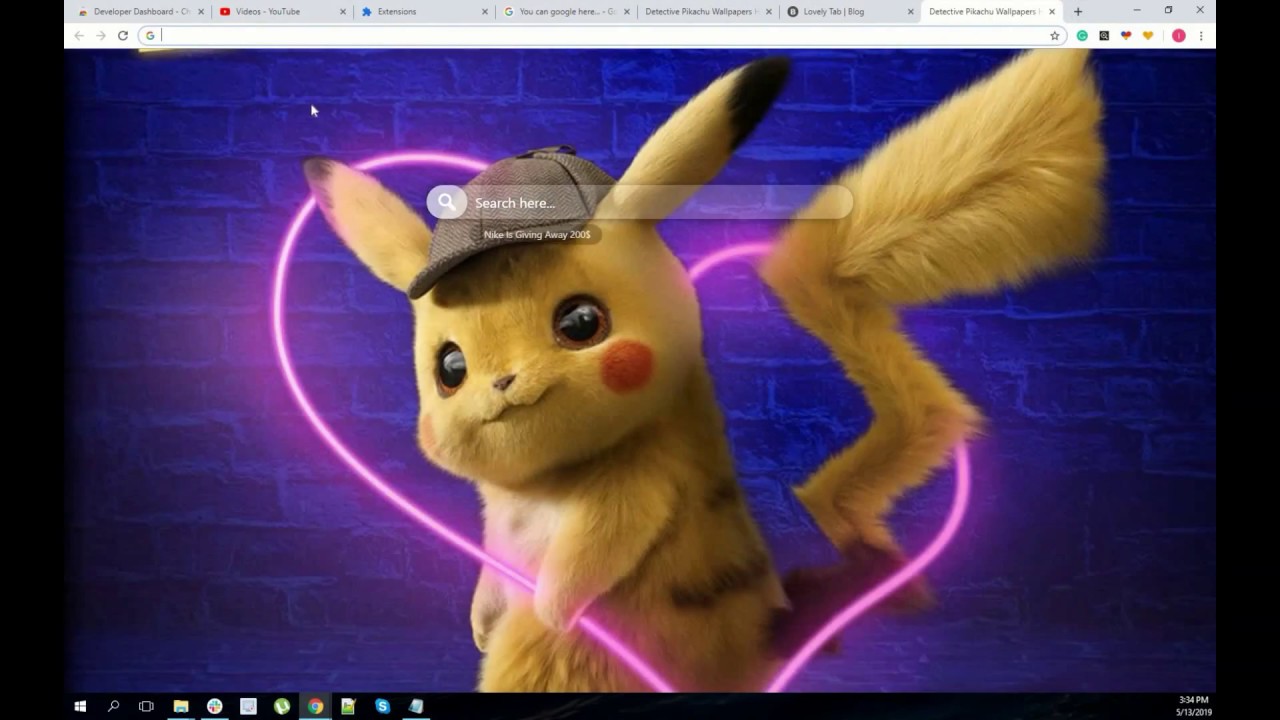
Task: Click the Nike Is Giving Away 200$ link
Action: click(537, 235)
